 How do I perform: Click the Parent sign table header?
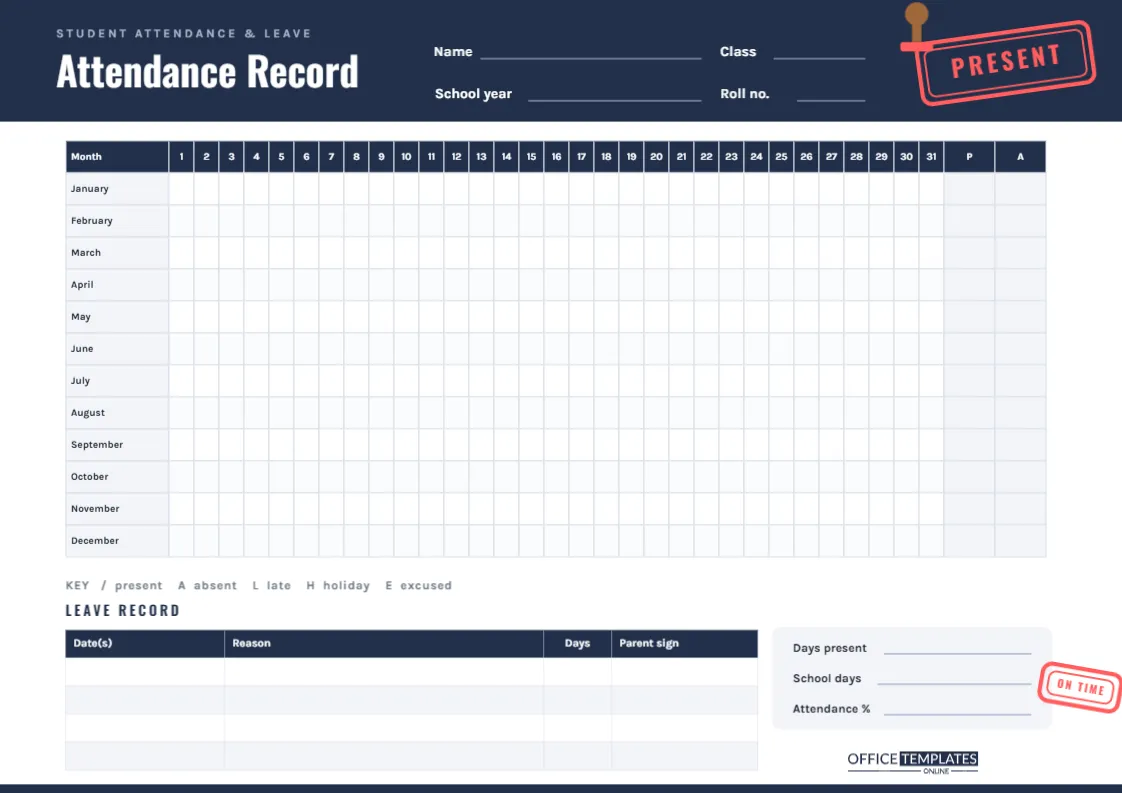(x=685, y=643)
